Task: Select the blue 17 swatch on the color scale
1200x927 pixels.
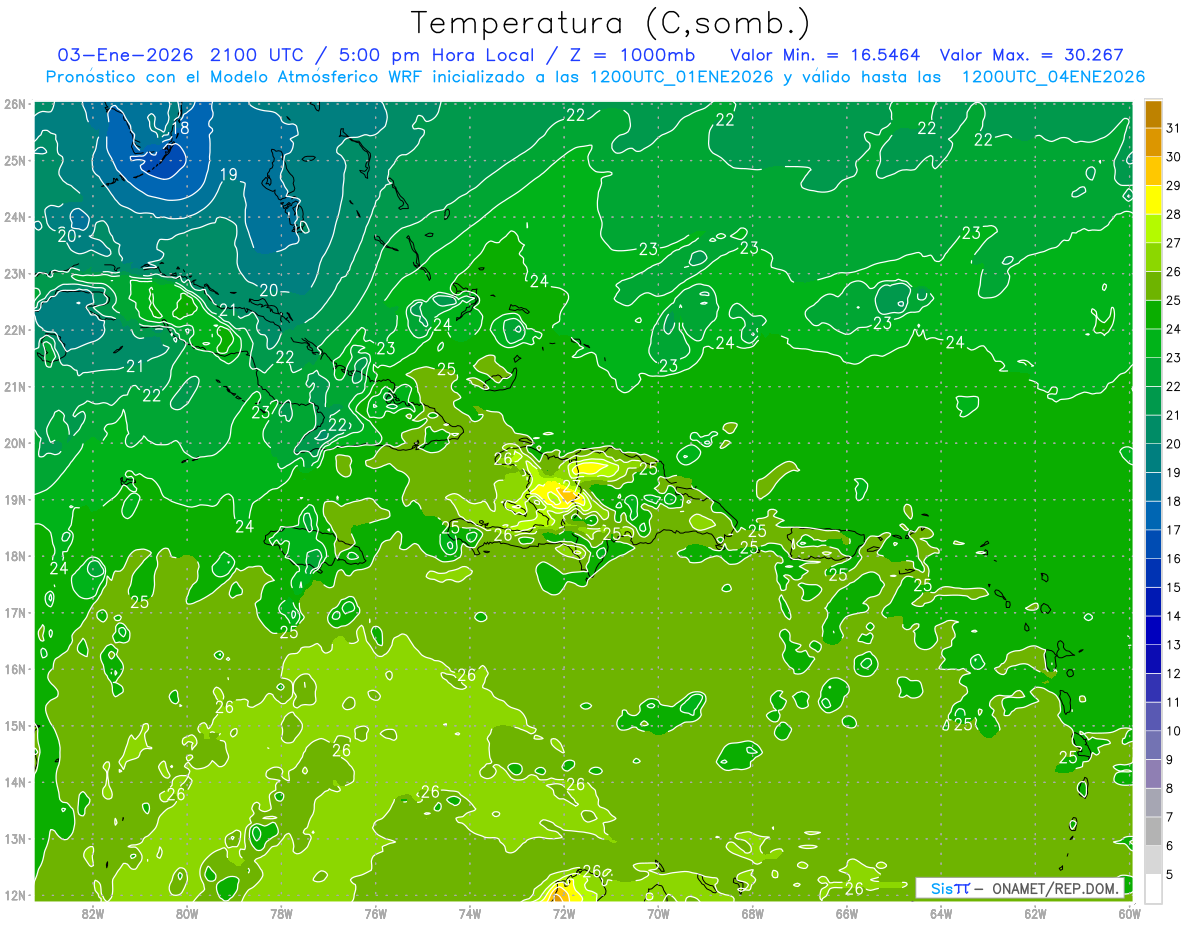Action: point(1153,515)
